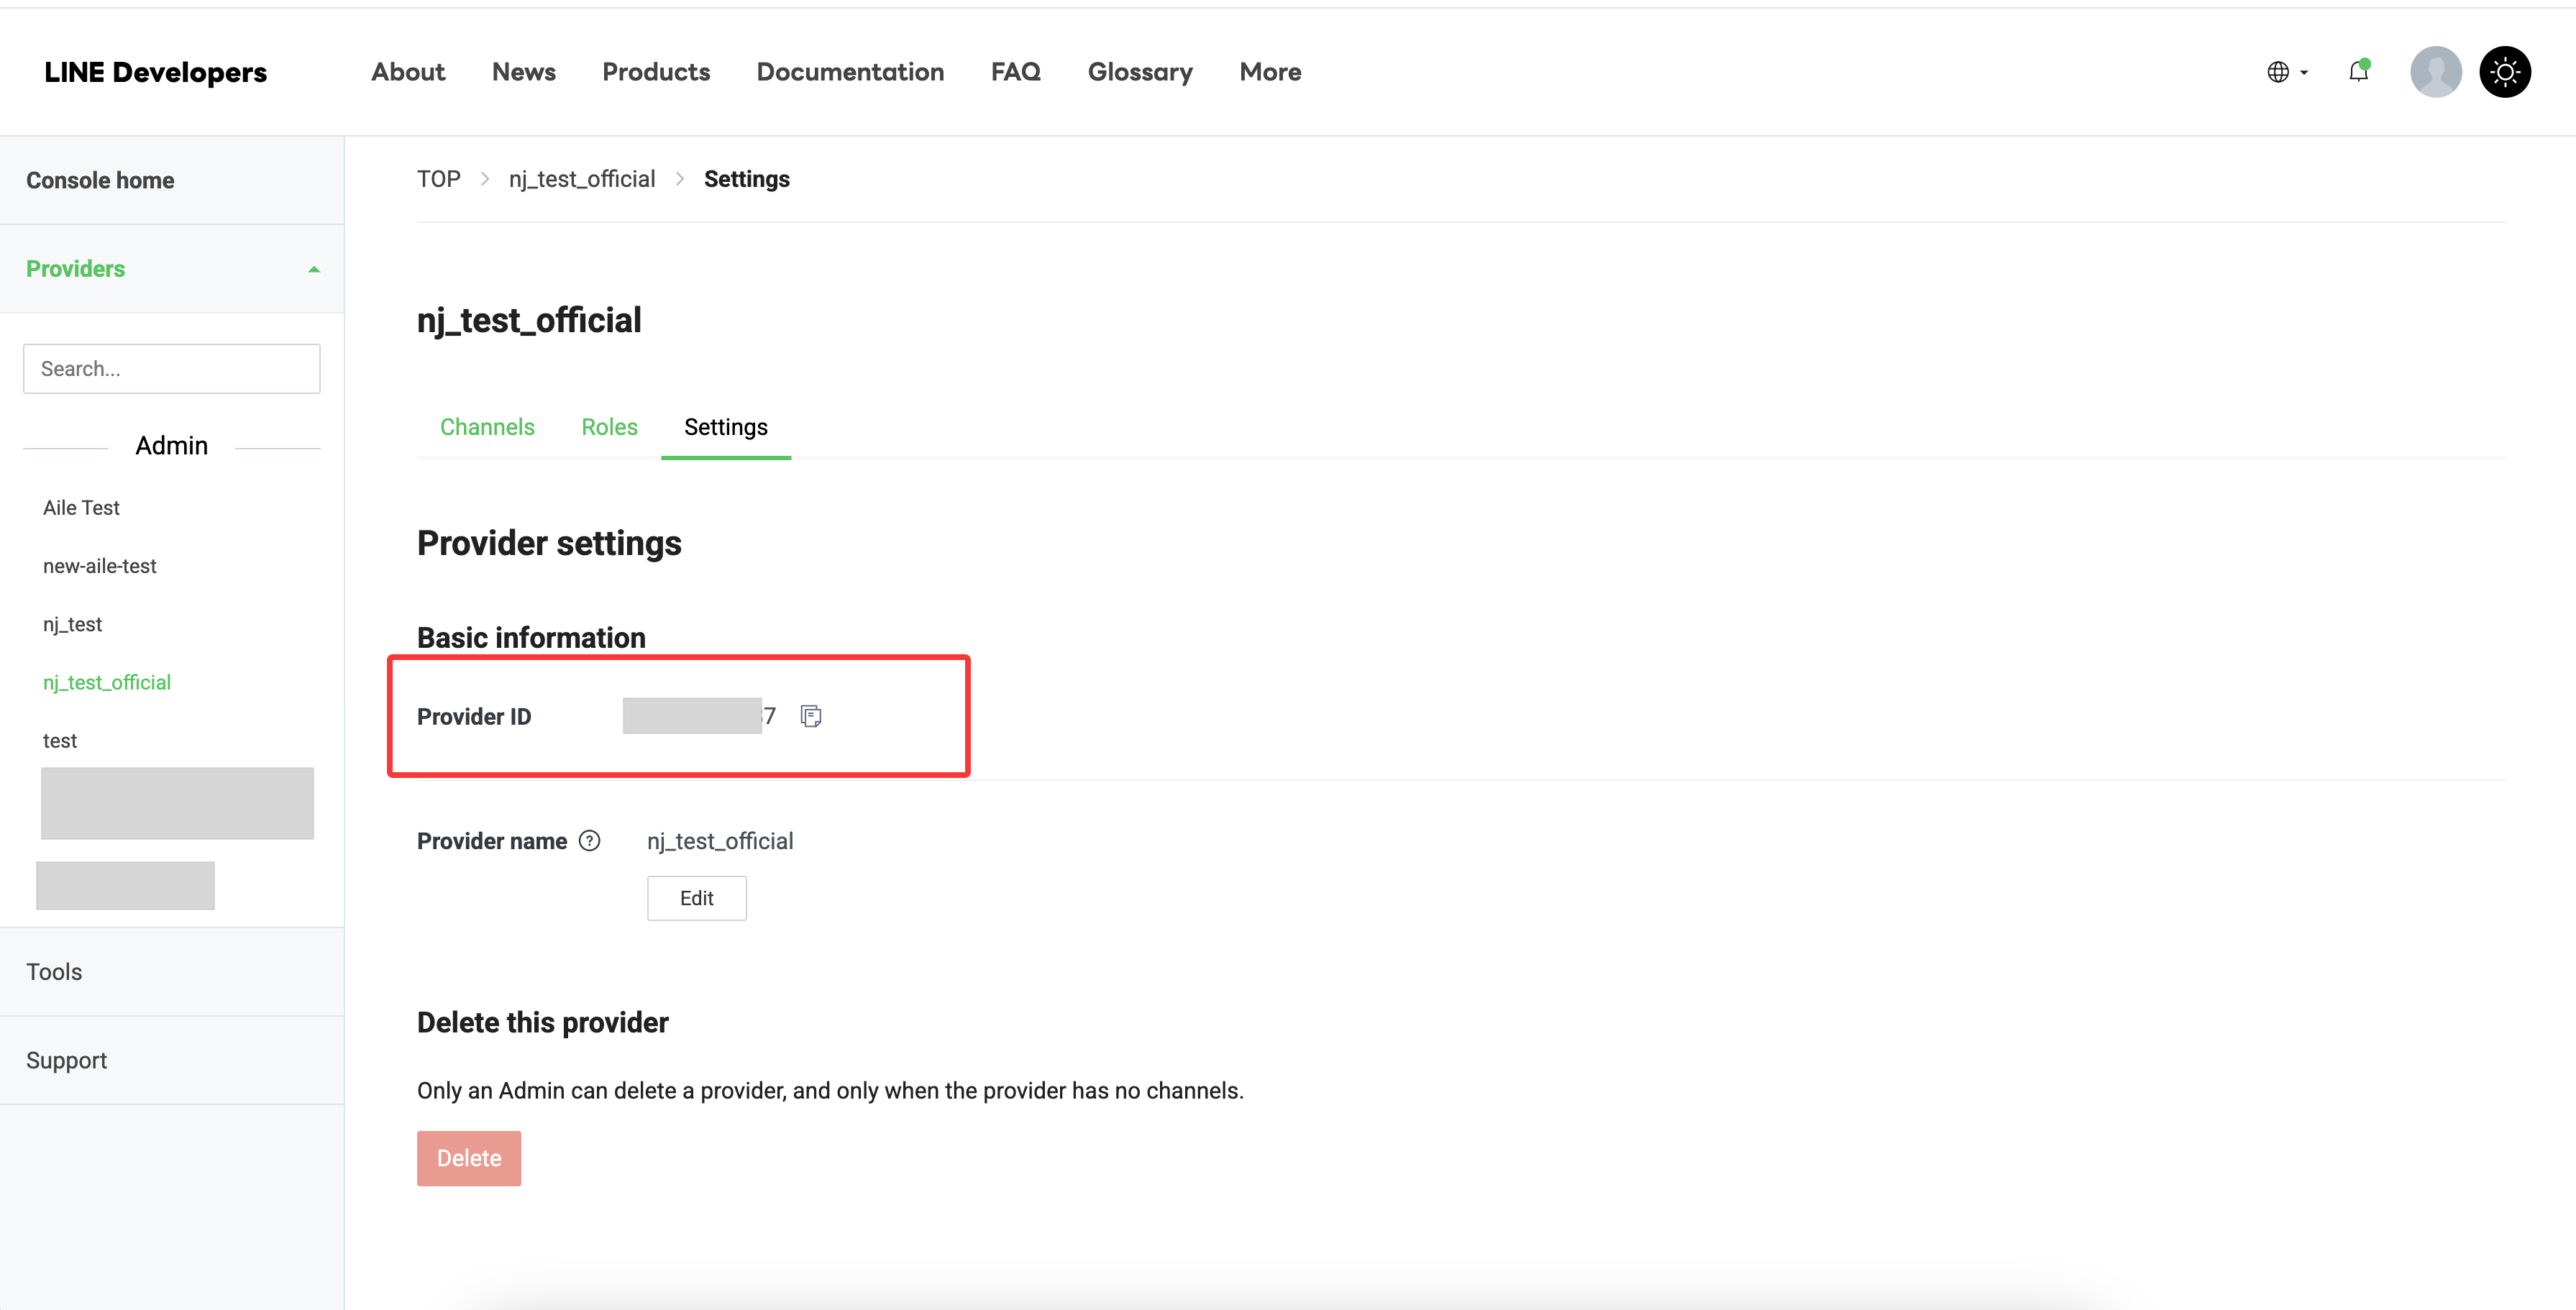Open Support in the sidebar

172,1060
